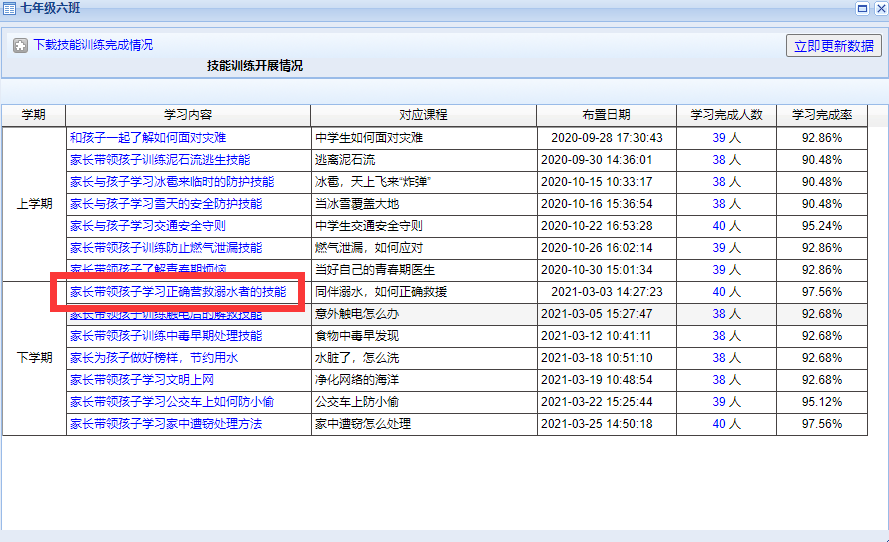Open the 下载技能训练完成情况 link

click(x=93, y=46)
